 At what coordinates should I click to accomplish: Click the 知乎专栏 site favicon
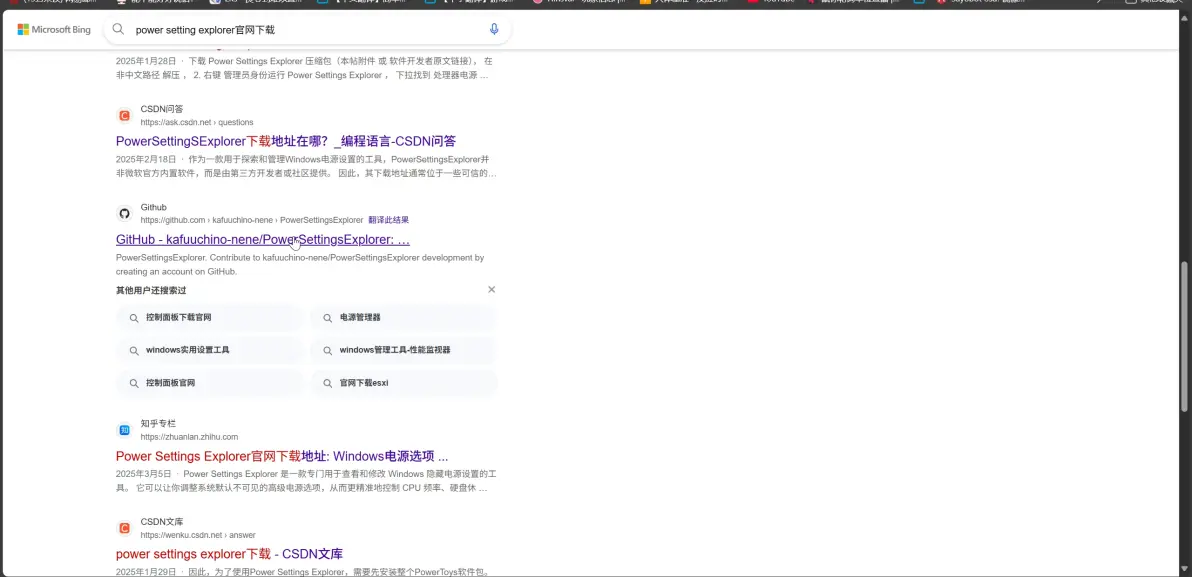[x=124, y=430]
